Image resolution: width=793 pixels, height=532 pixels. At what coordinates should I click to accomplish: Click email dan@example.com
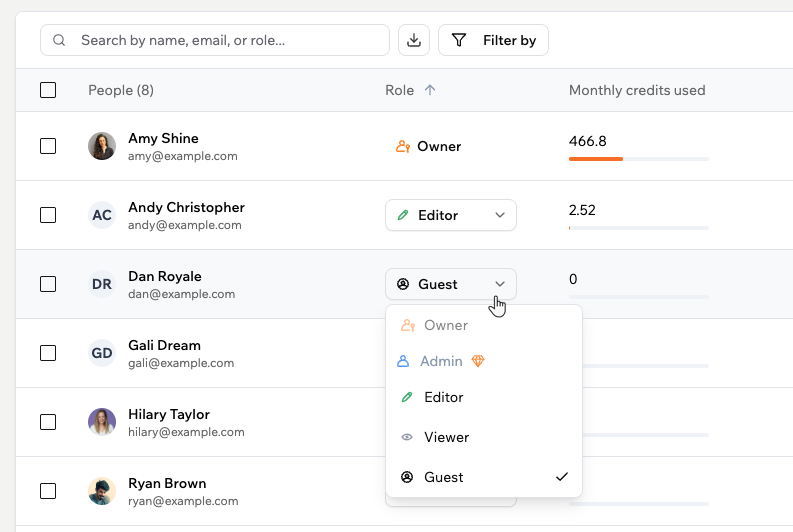tap(182, 294)
